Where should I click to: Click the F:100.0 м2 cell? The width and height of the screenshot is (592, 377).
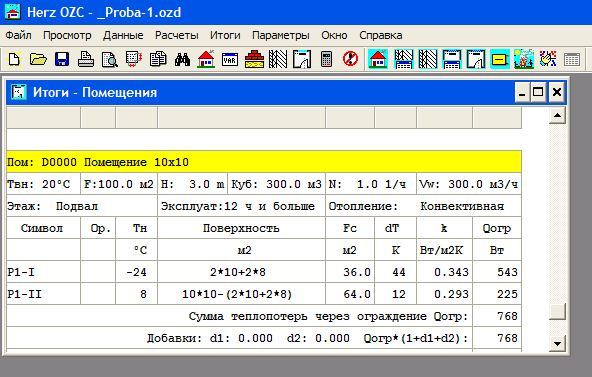click(x=119, y=184)
